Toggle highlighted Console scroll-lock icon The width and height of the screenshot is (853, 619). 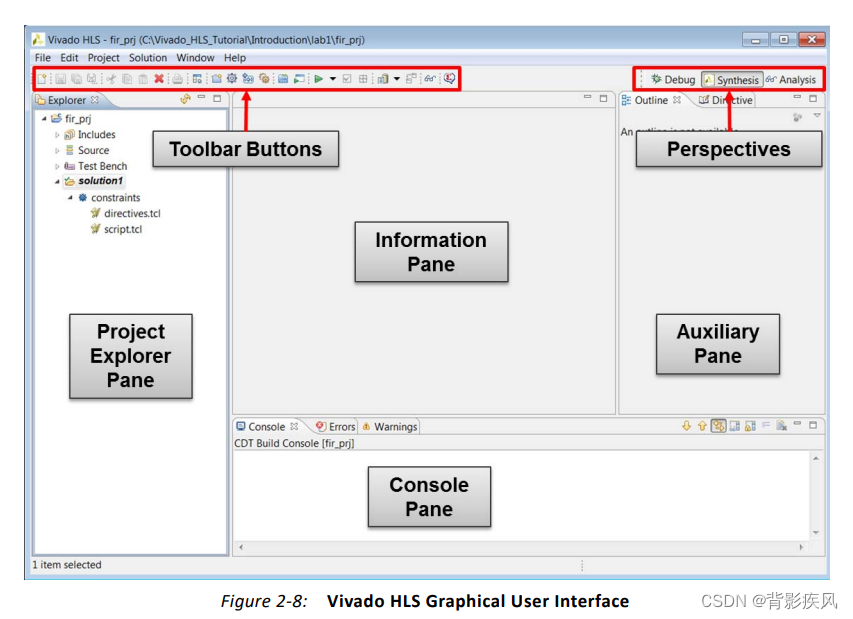(719, 426)
